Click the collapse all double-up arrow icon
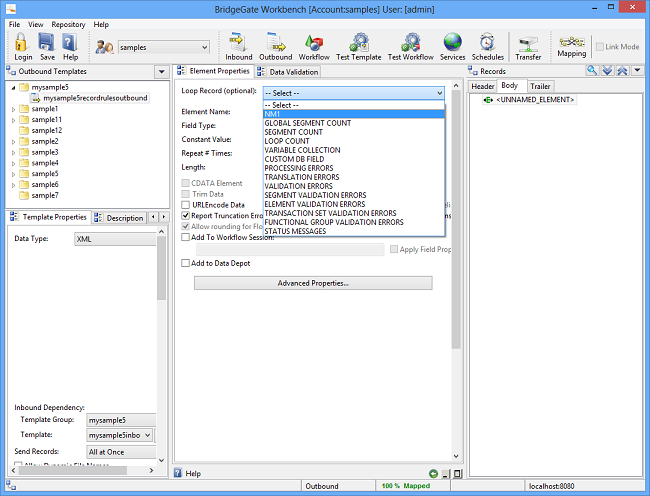Image resolution: width=650 pixels, height=496 pixels. [622, 70]
